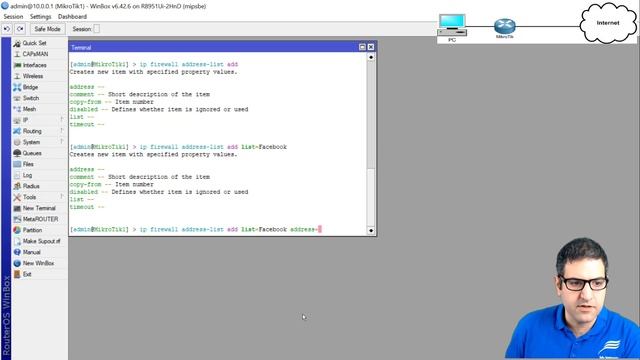This screenshot has height=360, width=640.
Task: Open the Partition sidebar icon
Action: click(x=17, y=230)
